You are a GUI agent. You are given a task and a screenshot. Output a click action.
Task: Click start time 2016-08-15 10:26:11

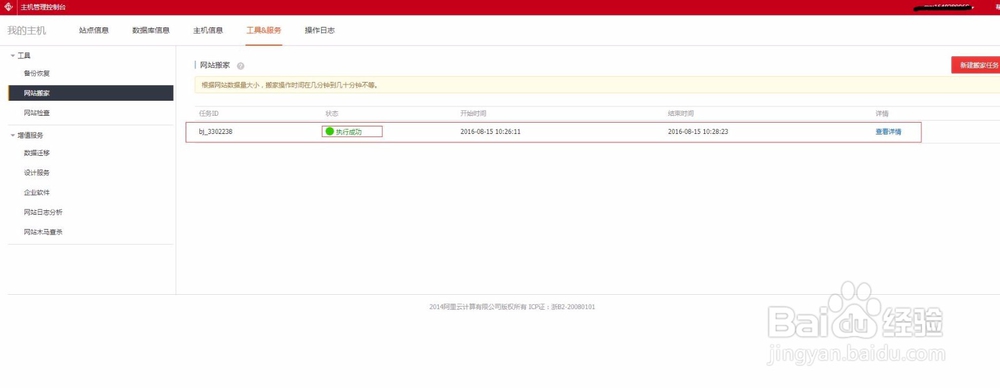click(x=490, y=132)
